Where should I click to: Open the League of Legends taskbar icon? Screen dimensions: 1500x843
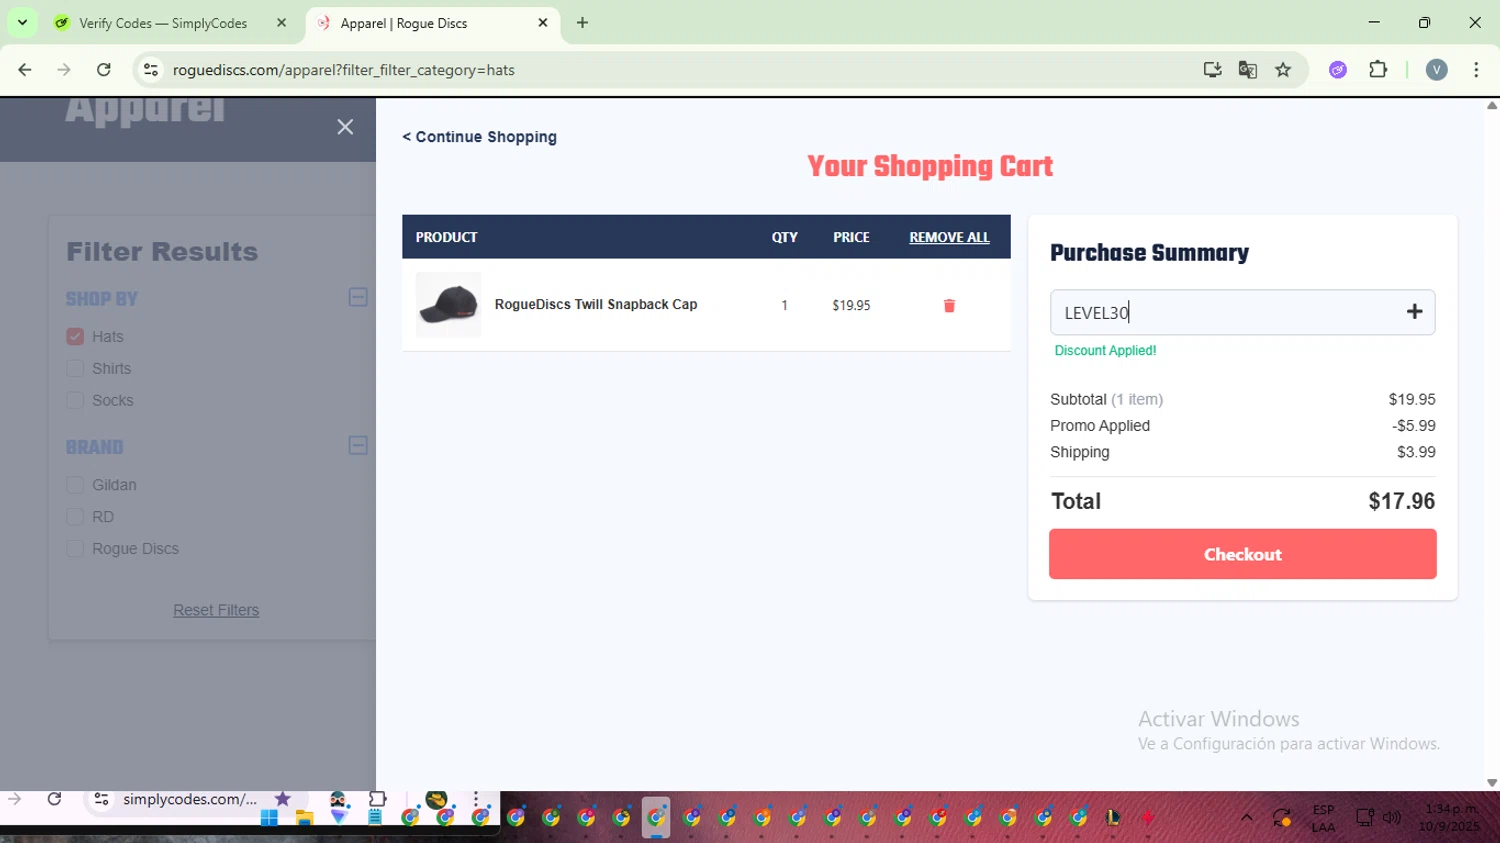(1112, 818)
